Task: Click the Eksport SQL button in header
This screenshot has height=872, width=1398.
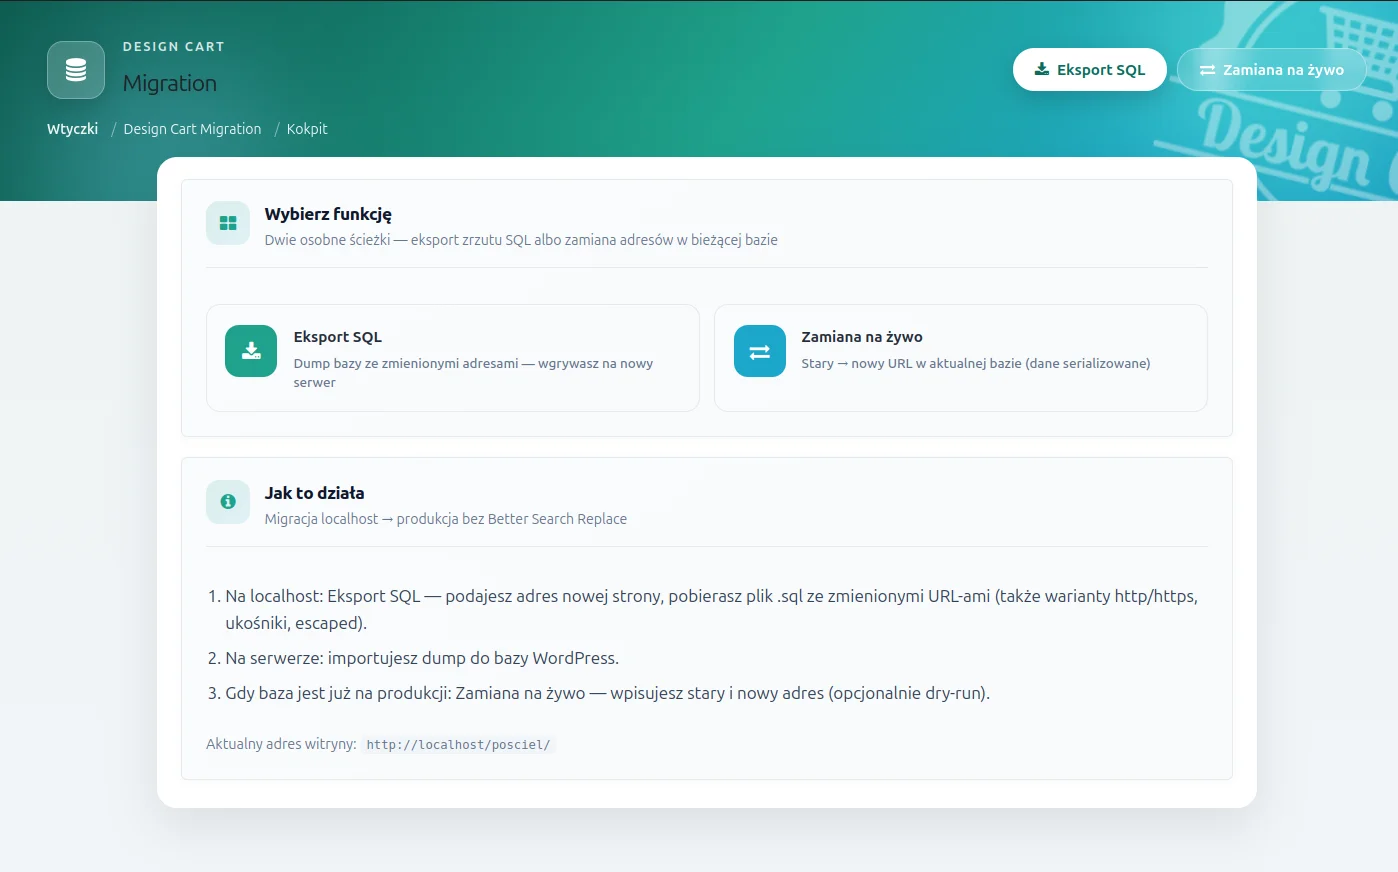Action: coord(1090,70)
